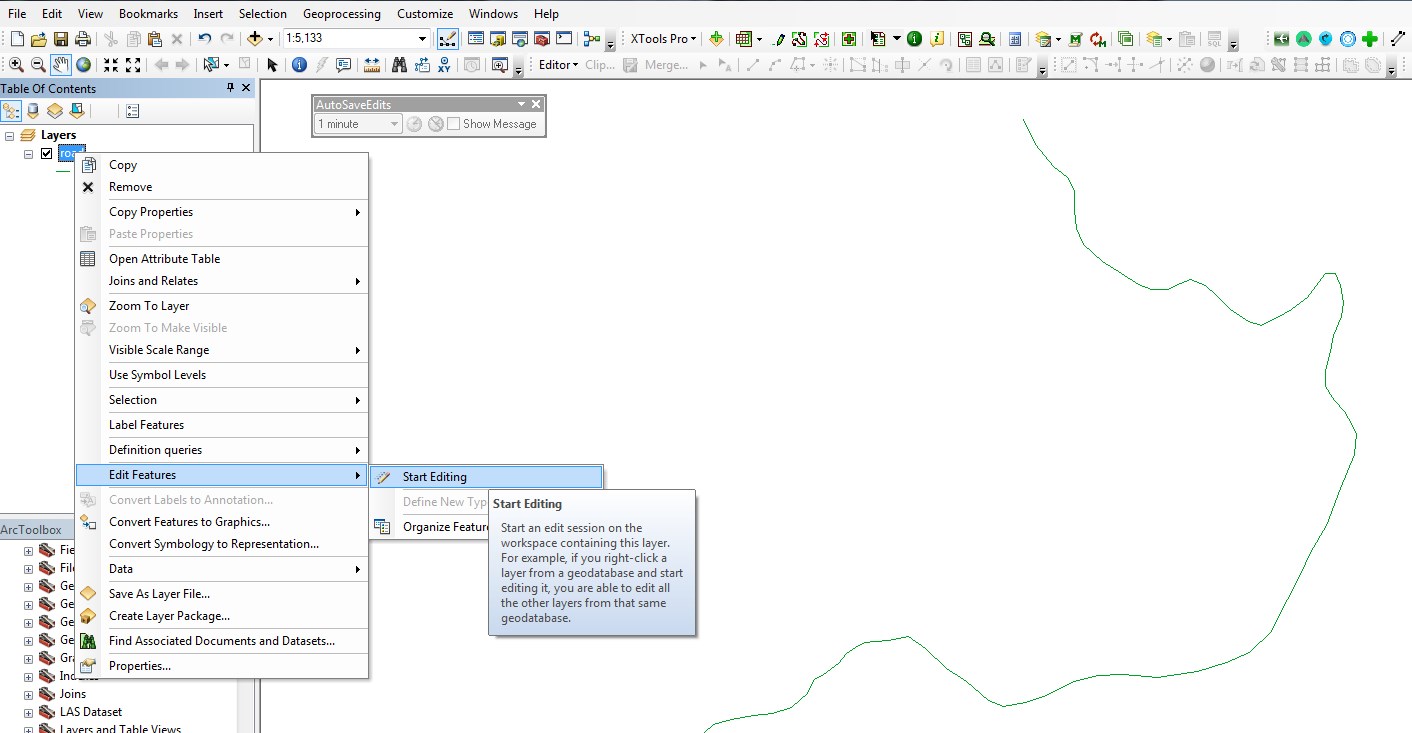Expand the LAS Dataset toolbox item
The height and width of the screenshot is (733, 1412).
[x=28, y=712]
